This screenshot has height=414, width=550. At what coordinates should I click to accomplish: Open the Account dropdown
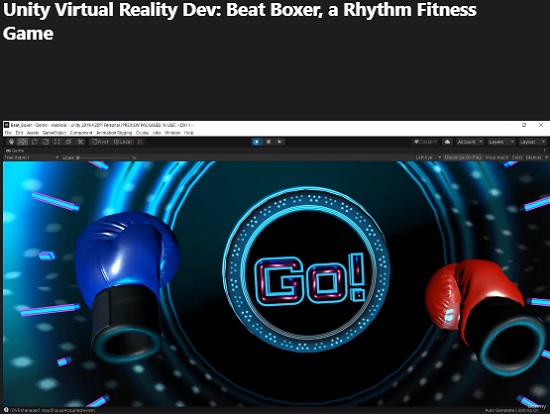[470, 142]
